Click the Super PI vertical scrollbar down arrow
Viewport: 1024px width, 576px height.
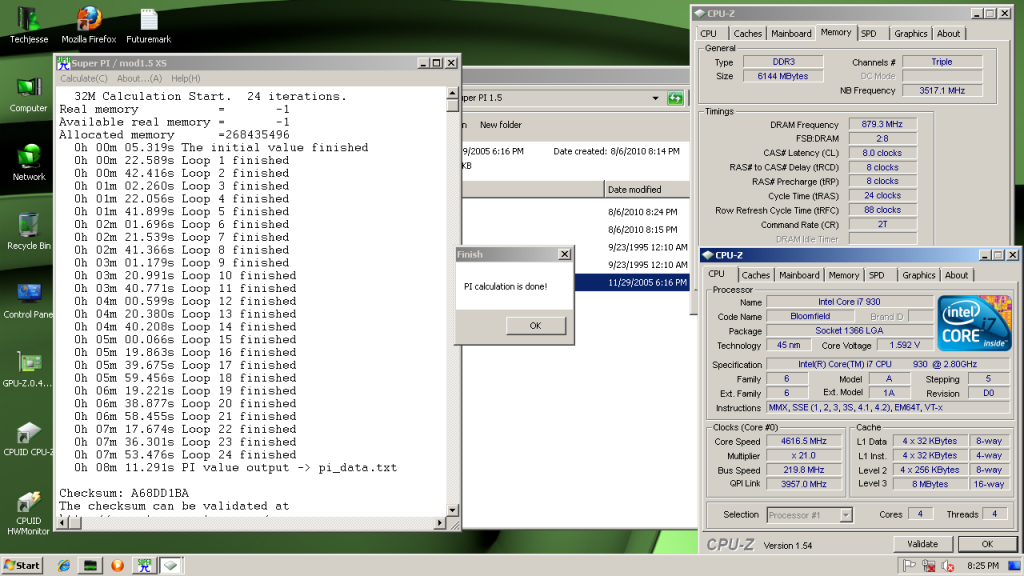453,509
